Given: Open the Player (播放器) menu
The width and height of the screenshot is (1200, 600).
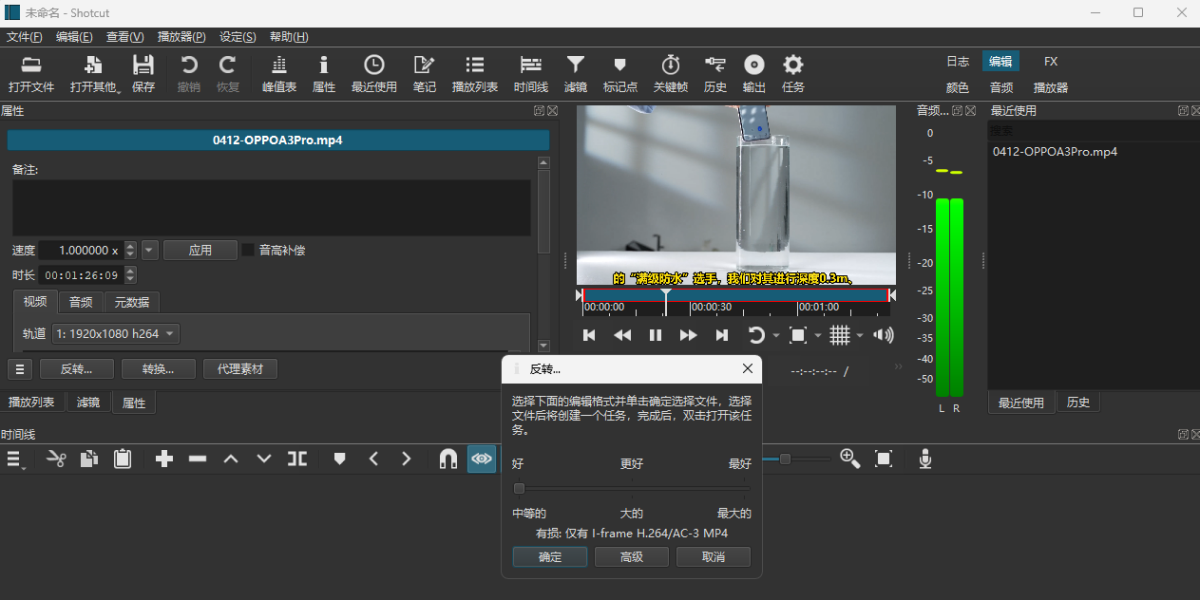Looking at the screenshot, I should [181, 37].
